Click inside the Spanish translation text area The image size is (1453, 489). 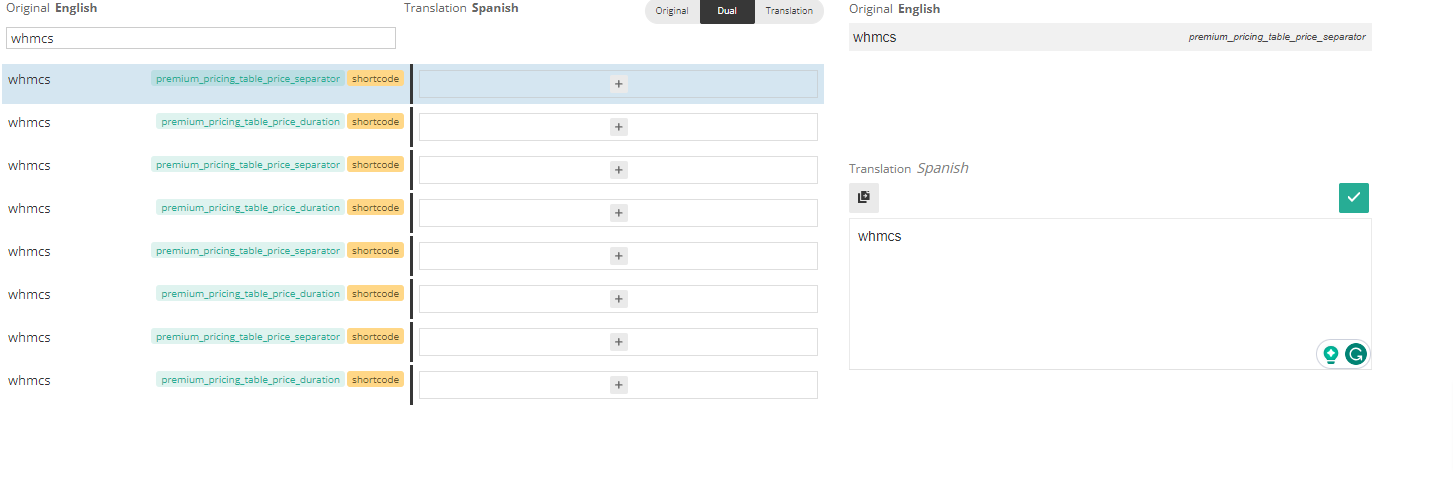[x=1110, y=294]
